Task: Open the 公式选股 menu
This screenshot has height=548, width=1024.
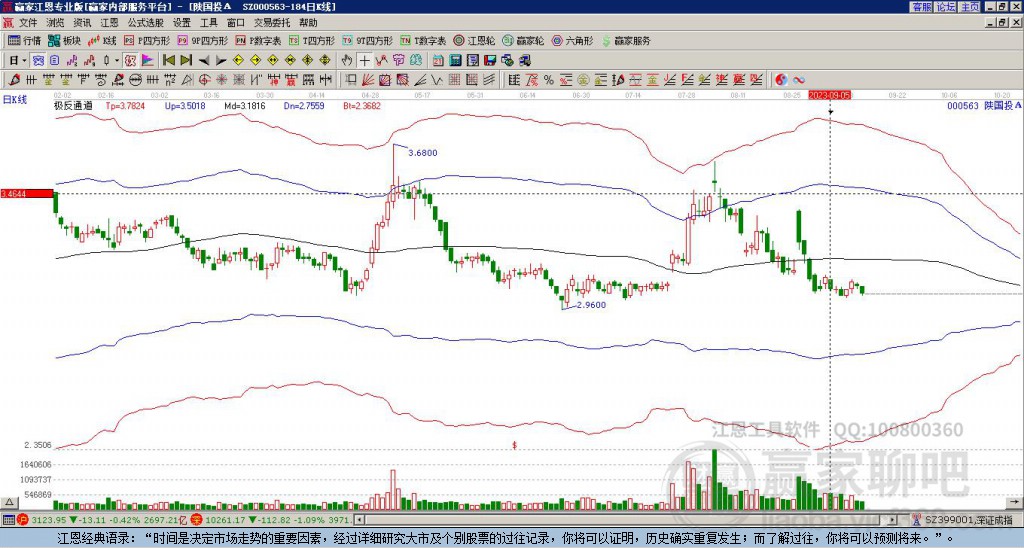Action: coord(146,23)
